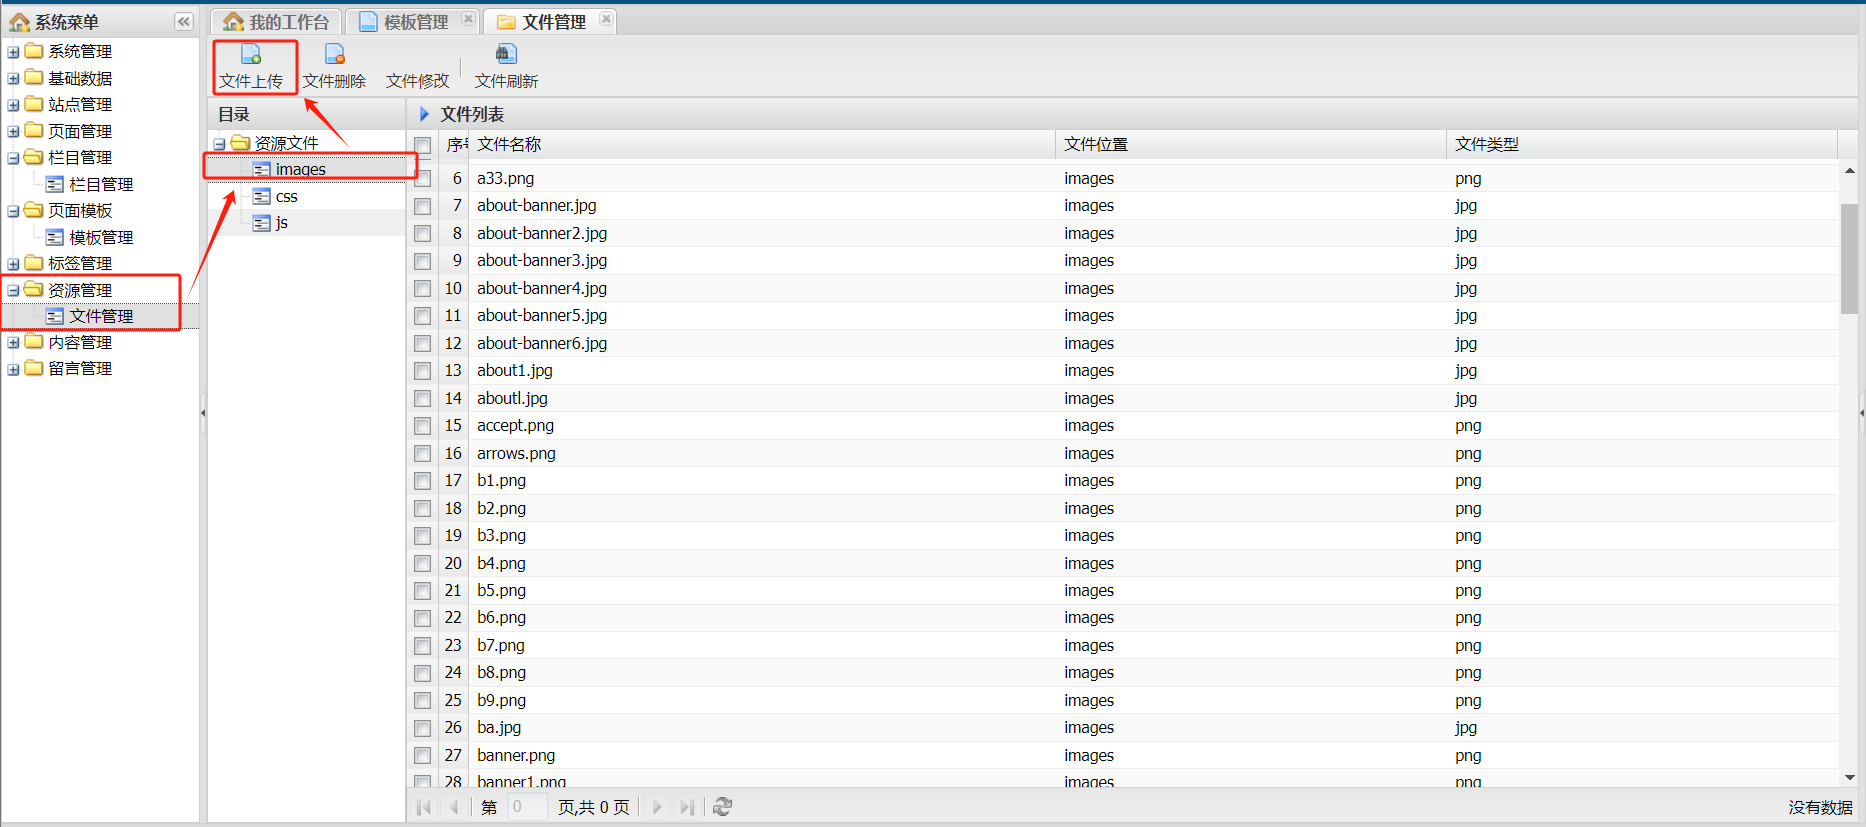1866x827 pixels.
Task: Open the css directory
Action: (x=286, y=196)
